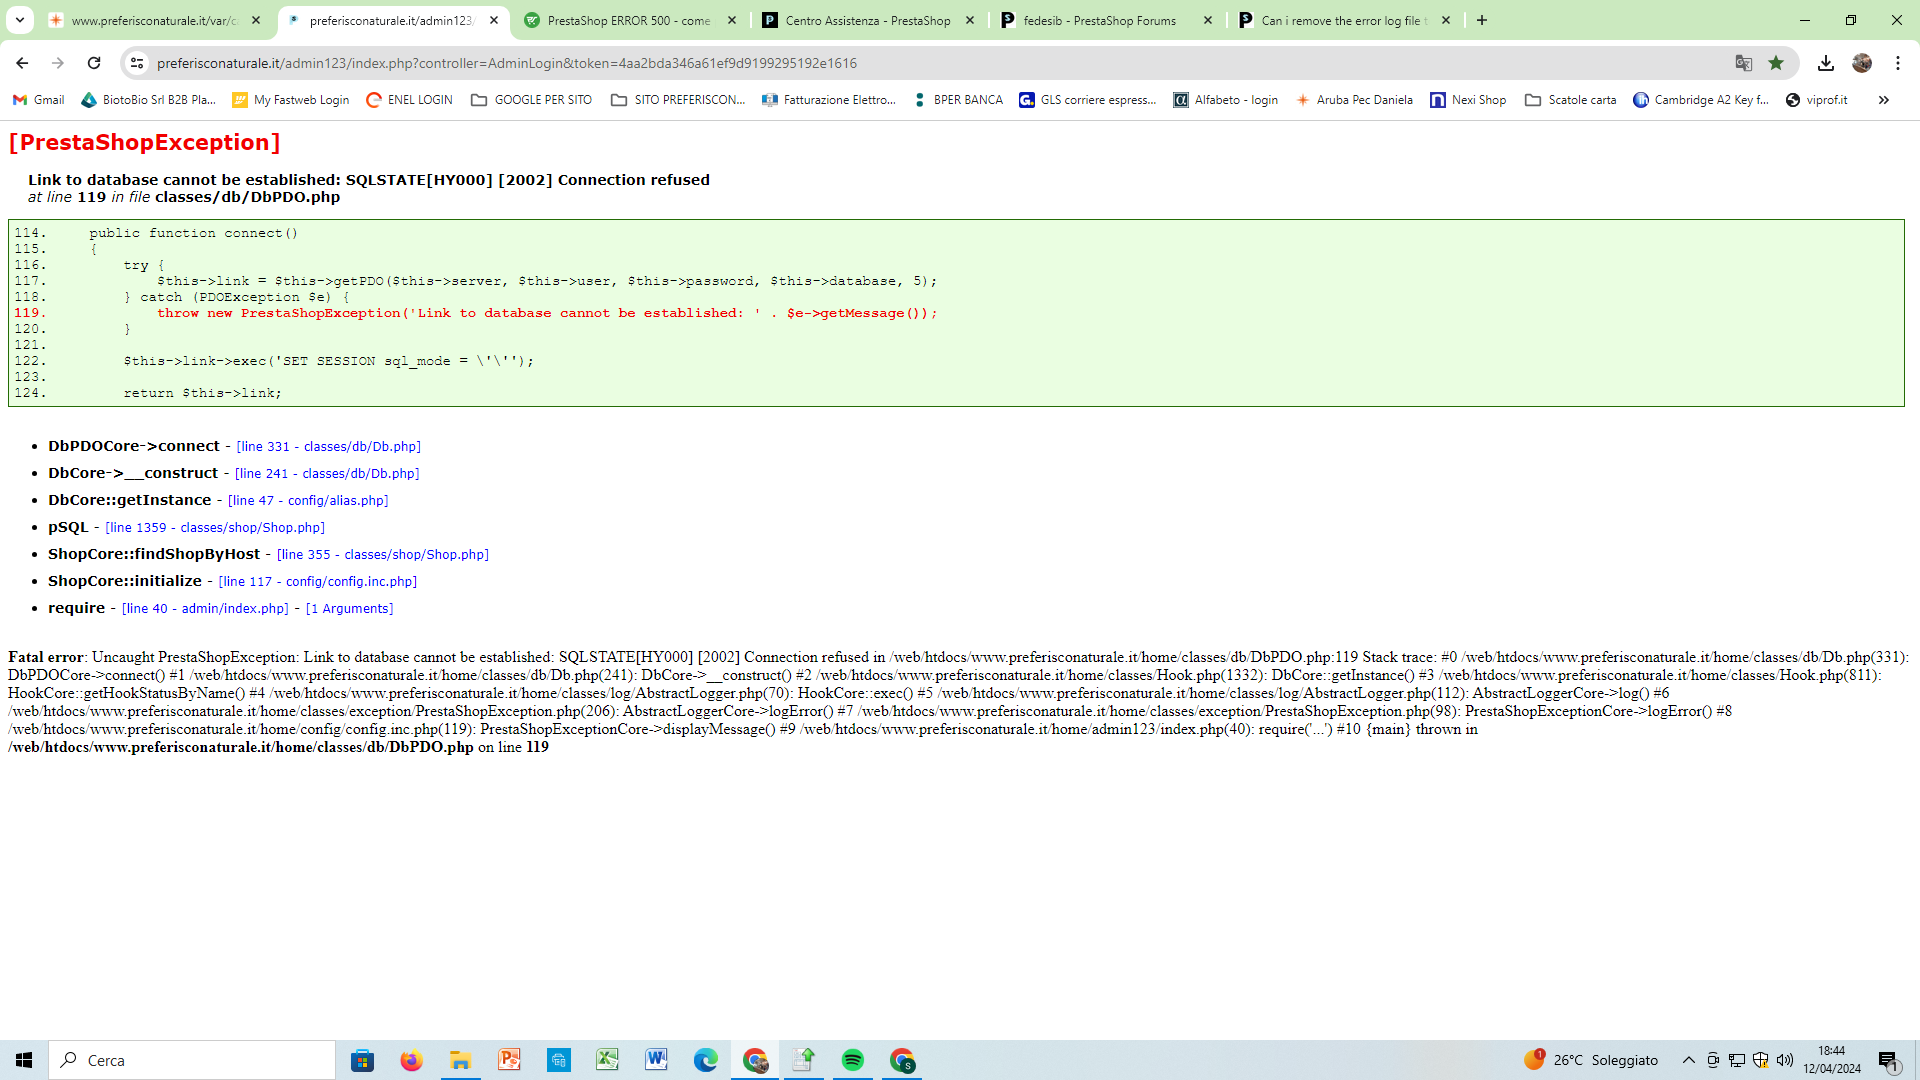Expand the tab search dropdown arrow
The height and width of the screenshot is (1080, 1920).
20,20
